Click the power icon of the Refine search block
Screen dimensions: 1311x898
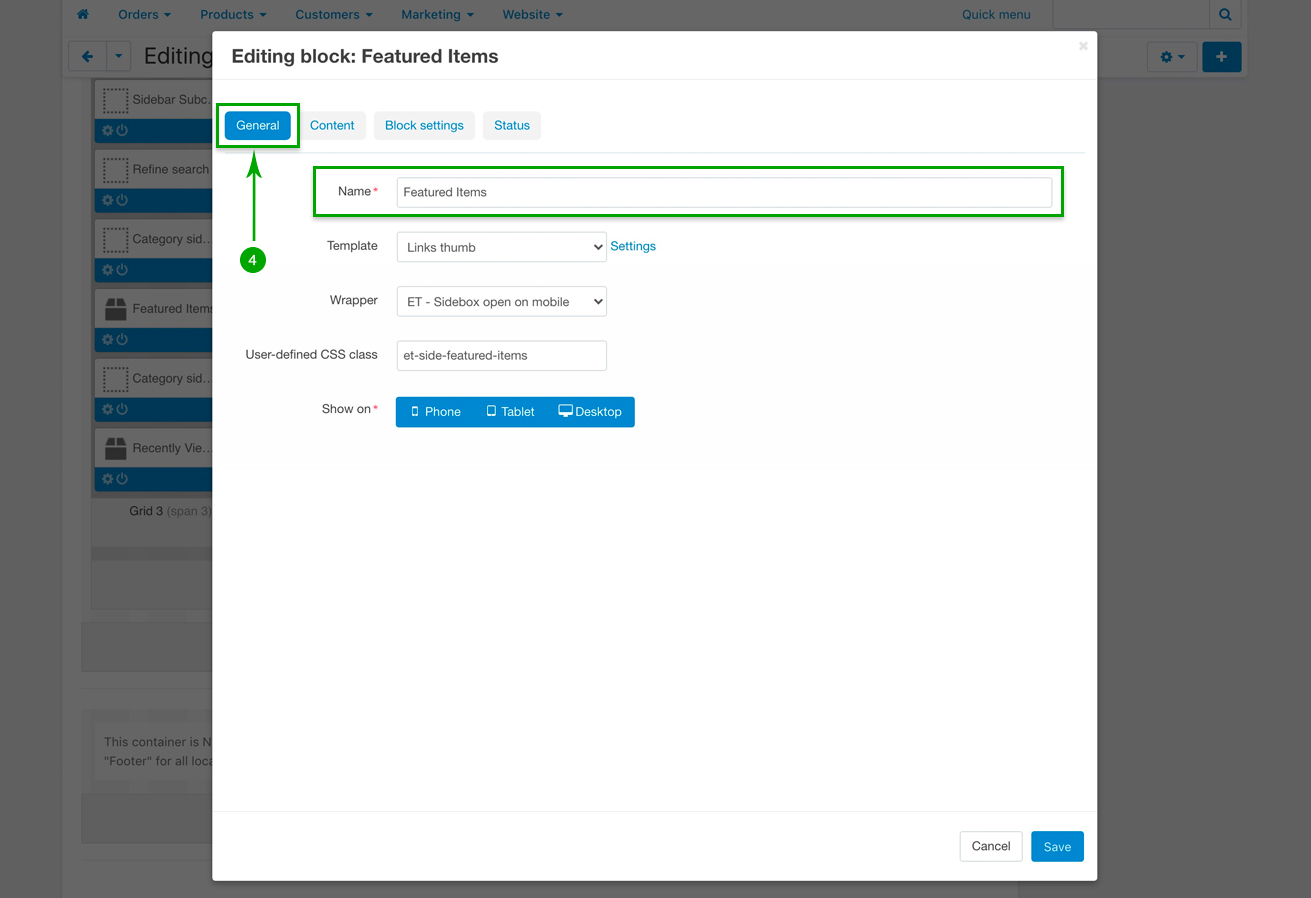pos(122,200)
